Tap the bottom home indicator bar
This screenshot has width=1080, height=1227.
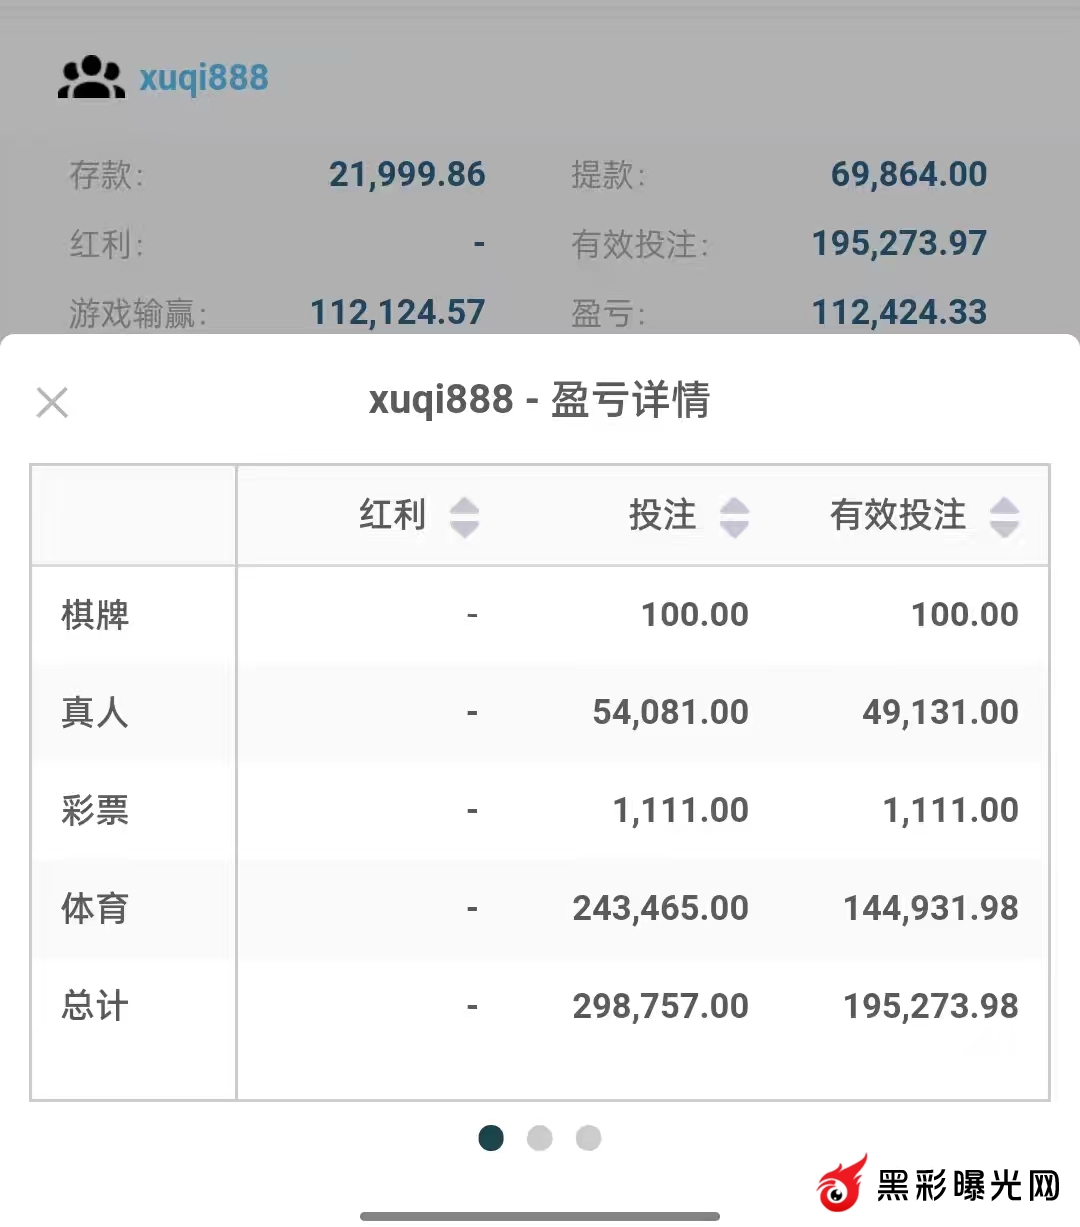click(540, 1216)
